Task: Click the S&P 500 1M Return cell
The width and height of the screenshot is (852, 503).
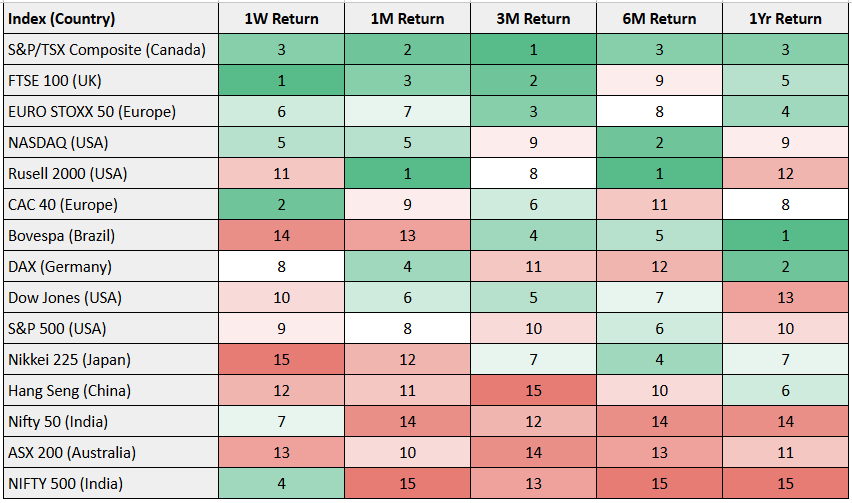Action: tap(408, 329)
